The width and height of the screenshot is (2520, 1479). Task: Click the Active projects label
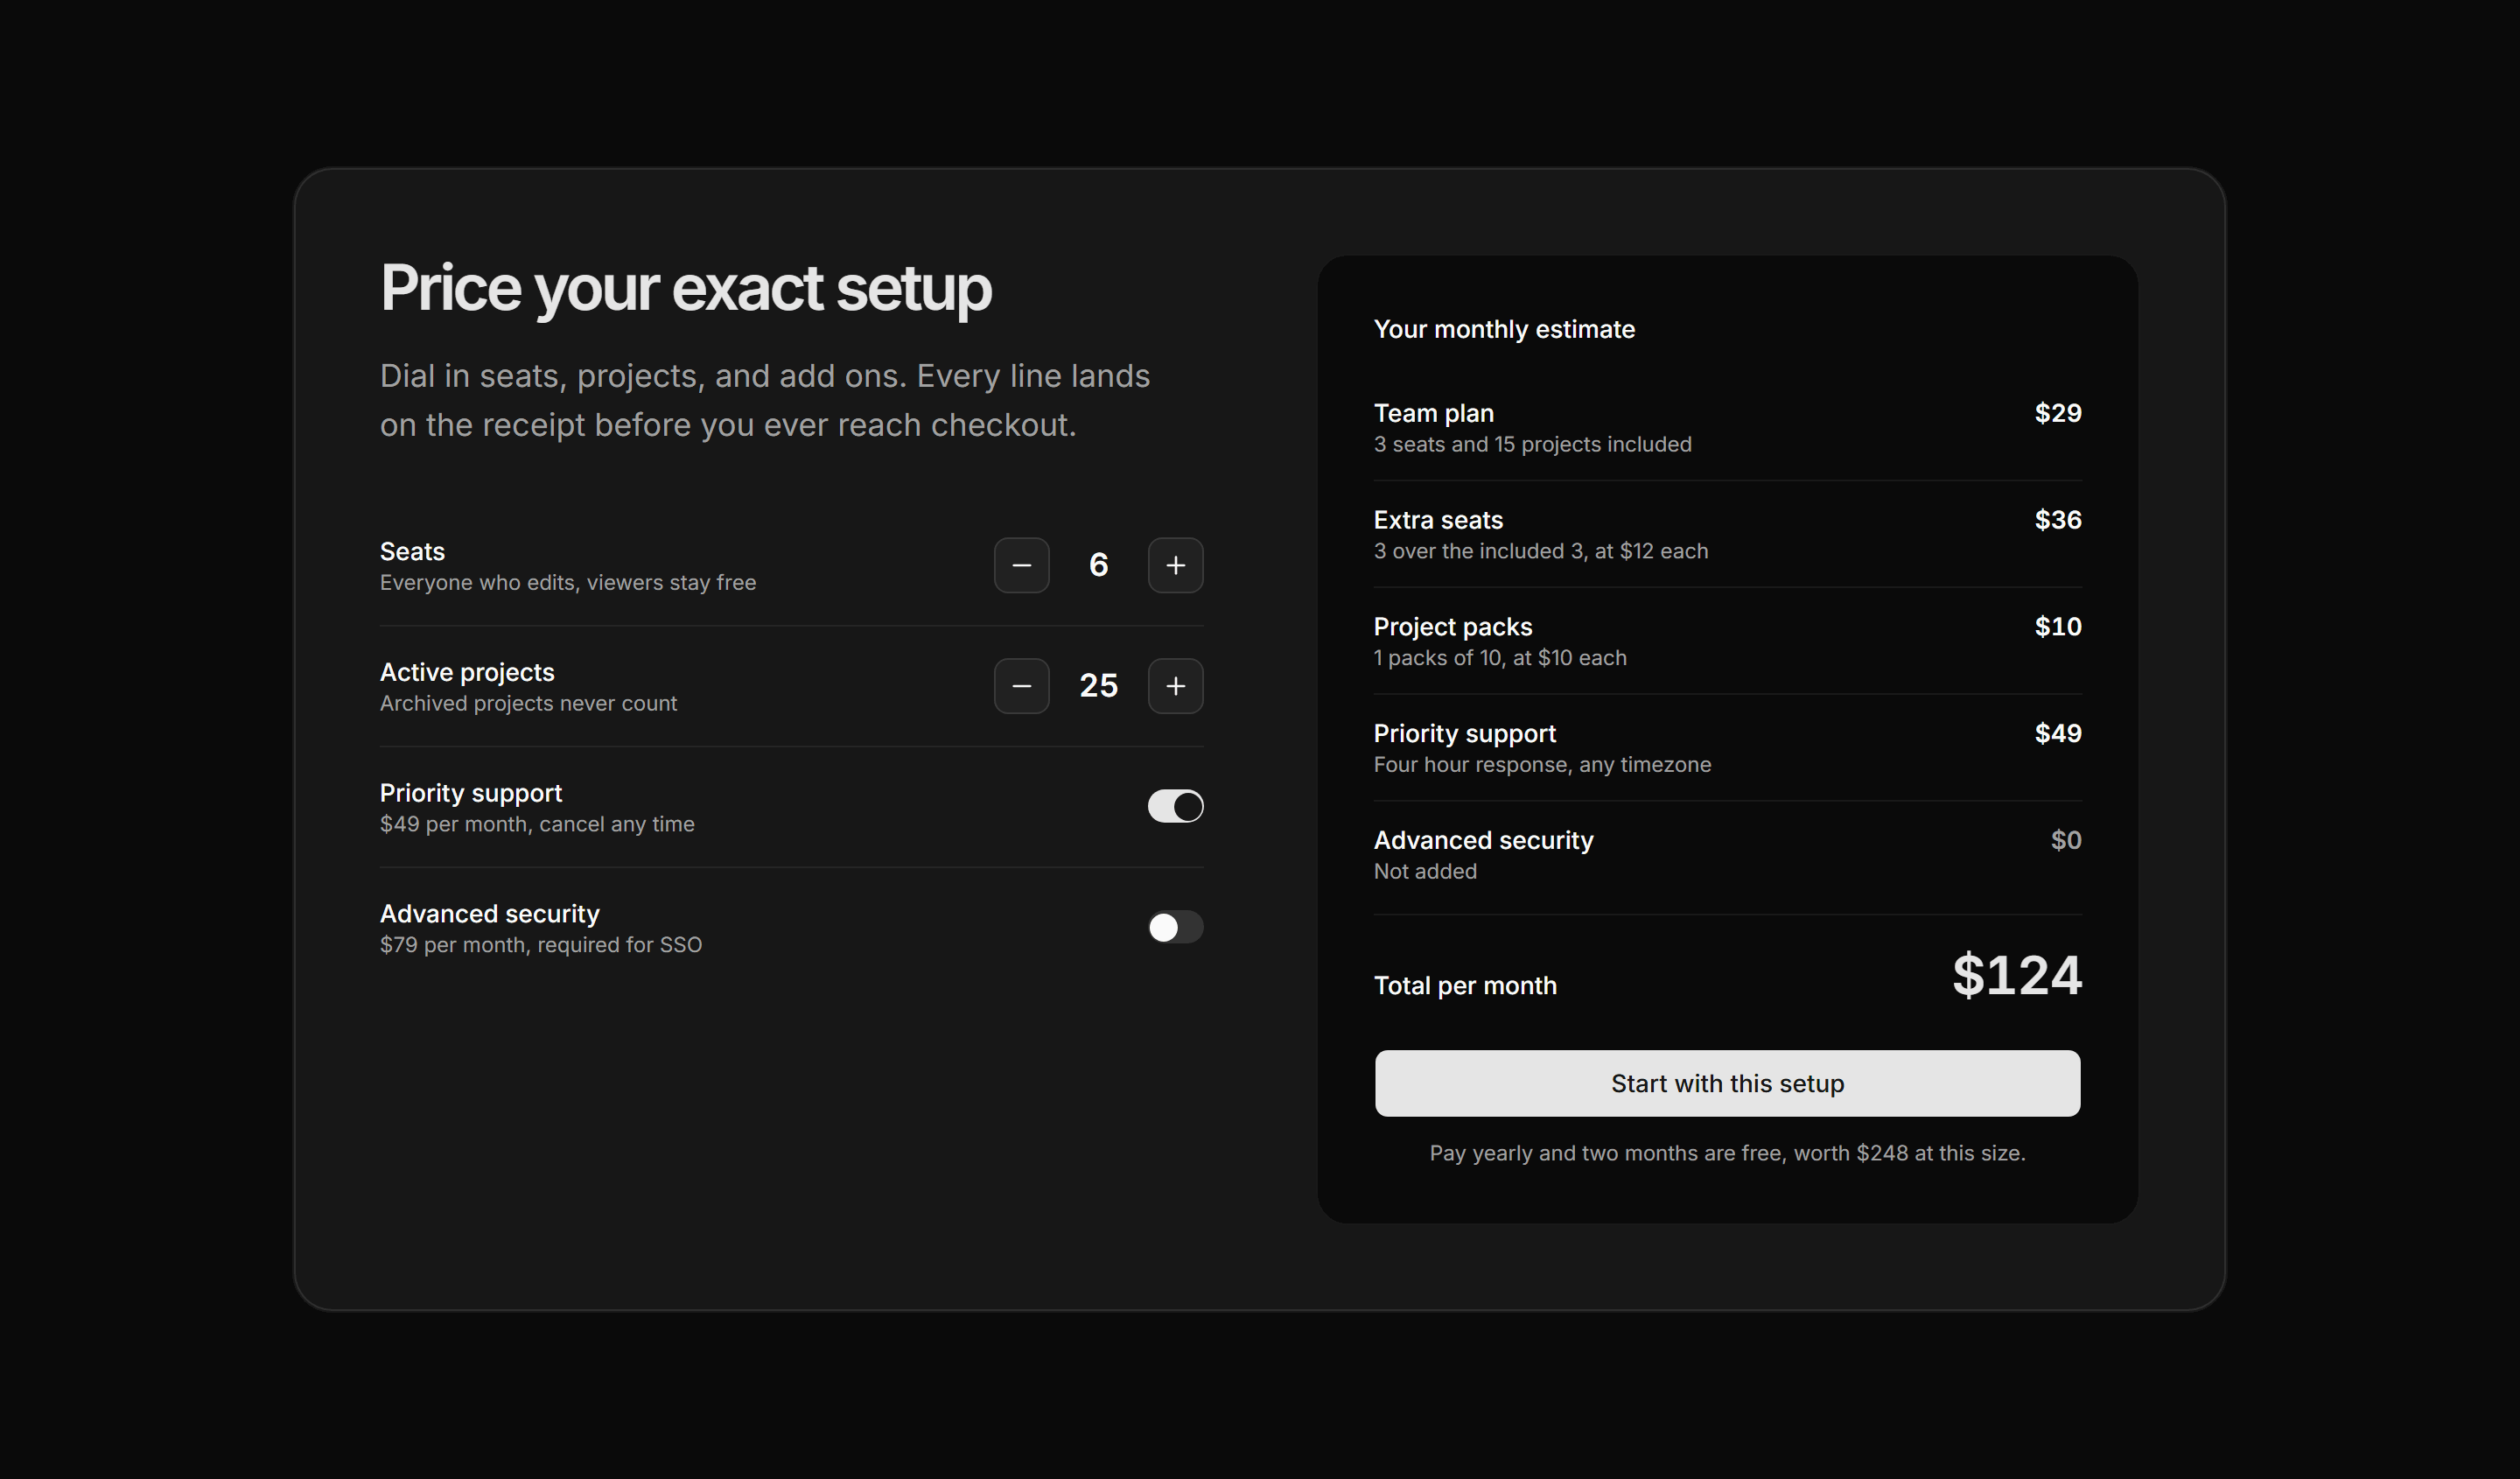pos(467,672)
